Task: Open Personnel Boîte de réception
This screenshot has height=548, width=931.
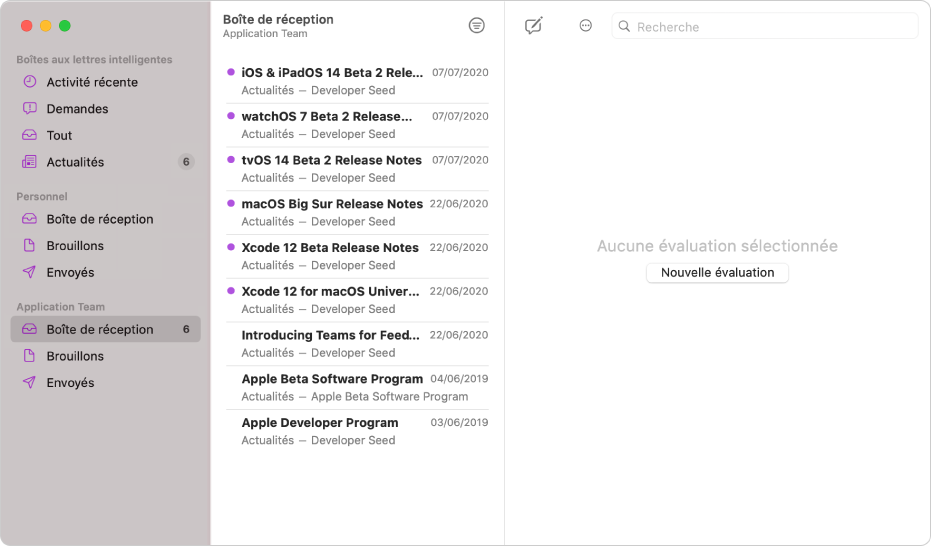Action: click(x=106, y=219)
